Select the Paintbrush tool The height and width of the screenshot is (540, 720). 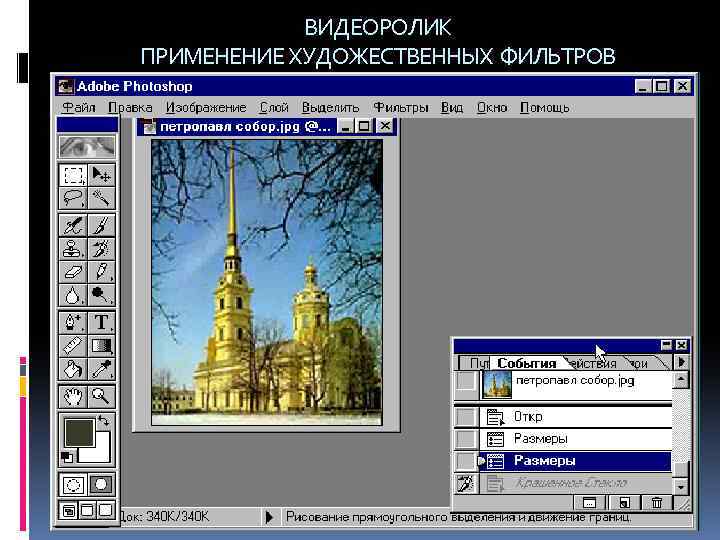click(101, 225)
